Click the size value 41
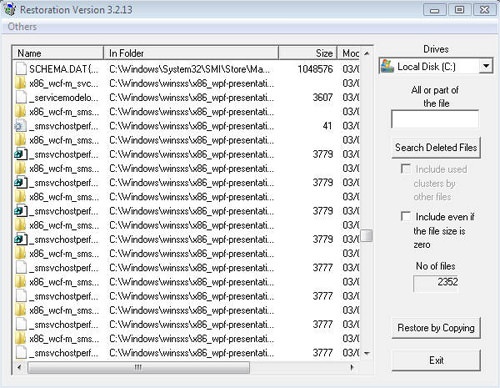Screen dimensions: 500x388 coord(327,126)
